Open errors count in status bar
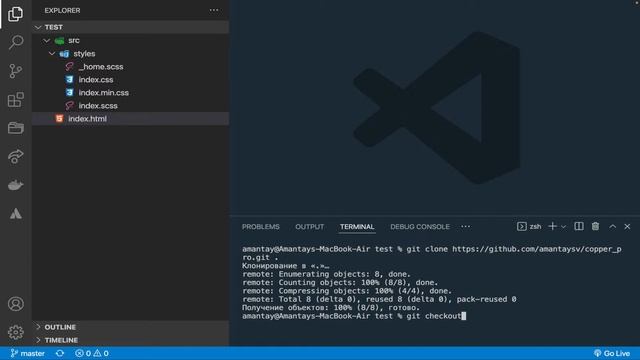This screenshot has width=640, height=360. point(83,353)
